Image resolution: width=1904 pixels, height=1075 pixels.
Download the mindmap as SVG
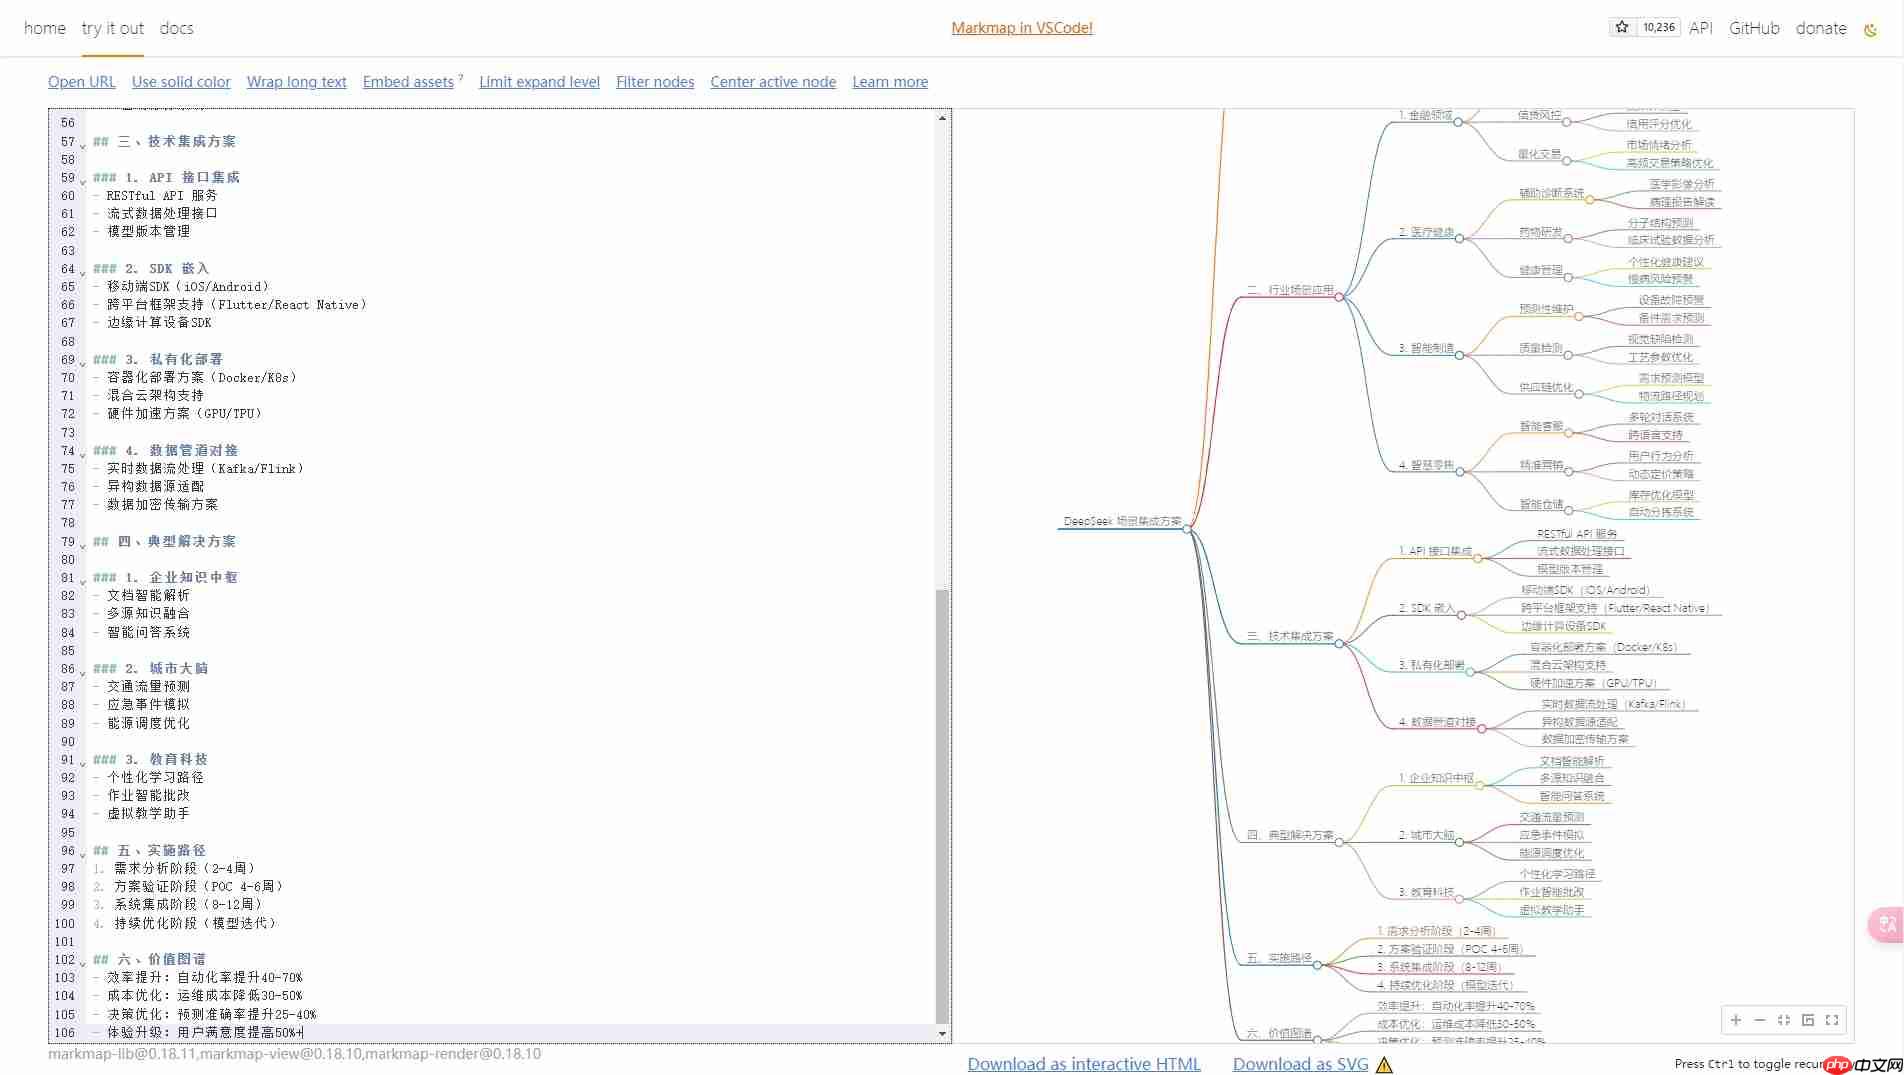[1300, 1064]
